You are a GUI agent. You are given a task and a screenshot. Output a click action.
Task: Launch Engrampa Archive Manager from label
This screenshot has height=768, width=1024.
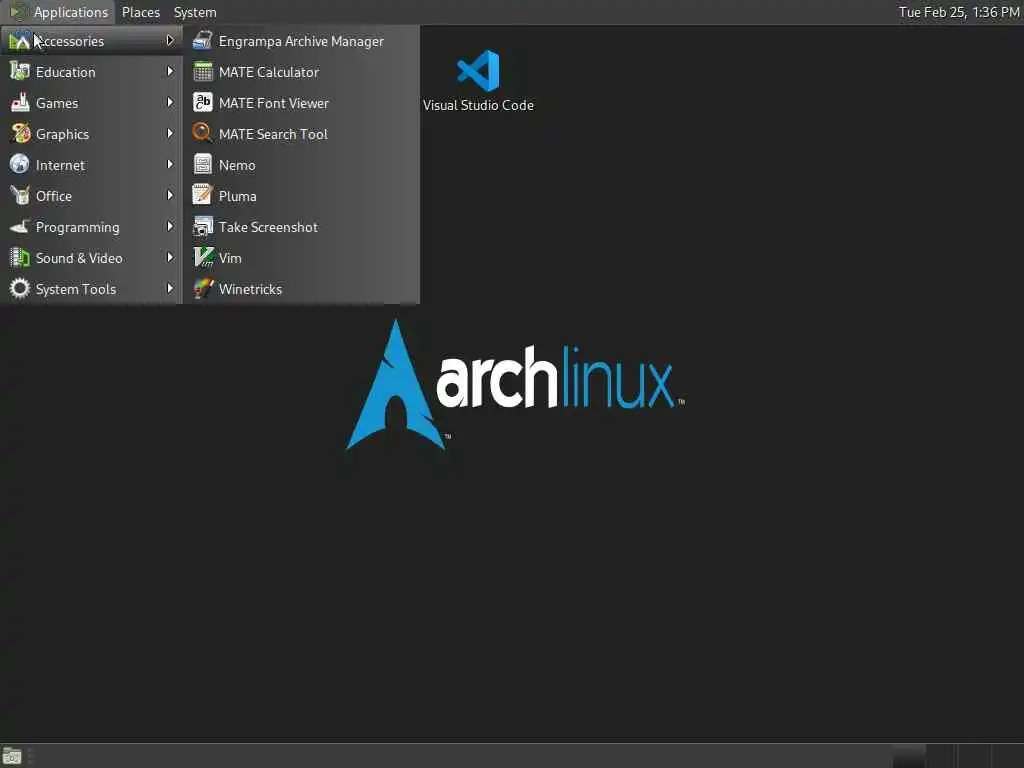[301, 41]
